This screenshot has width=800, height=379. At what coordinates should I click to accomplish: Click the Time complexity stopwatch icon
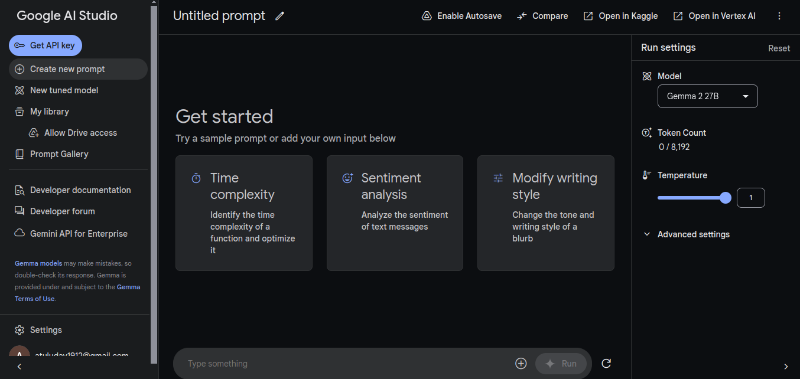pos(196,178)
